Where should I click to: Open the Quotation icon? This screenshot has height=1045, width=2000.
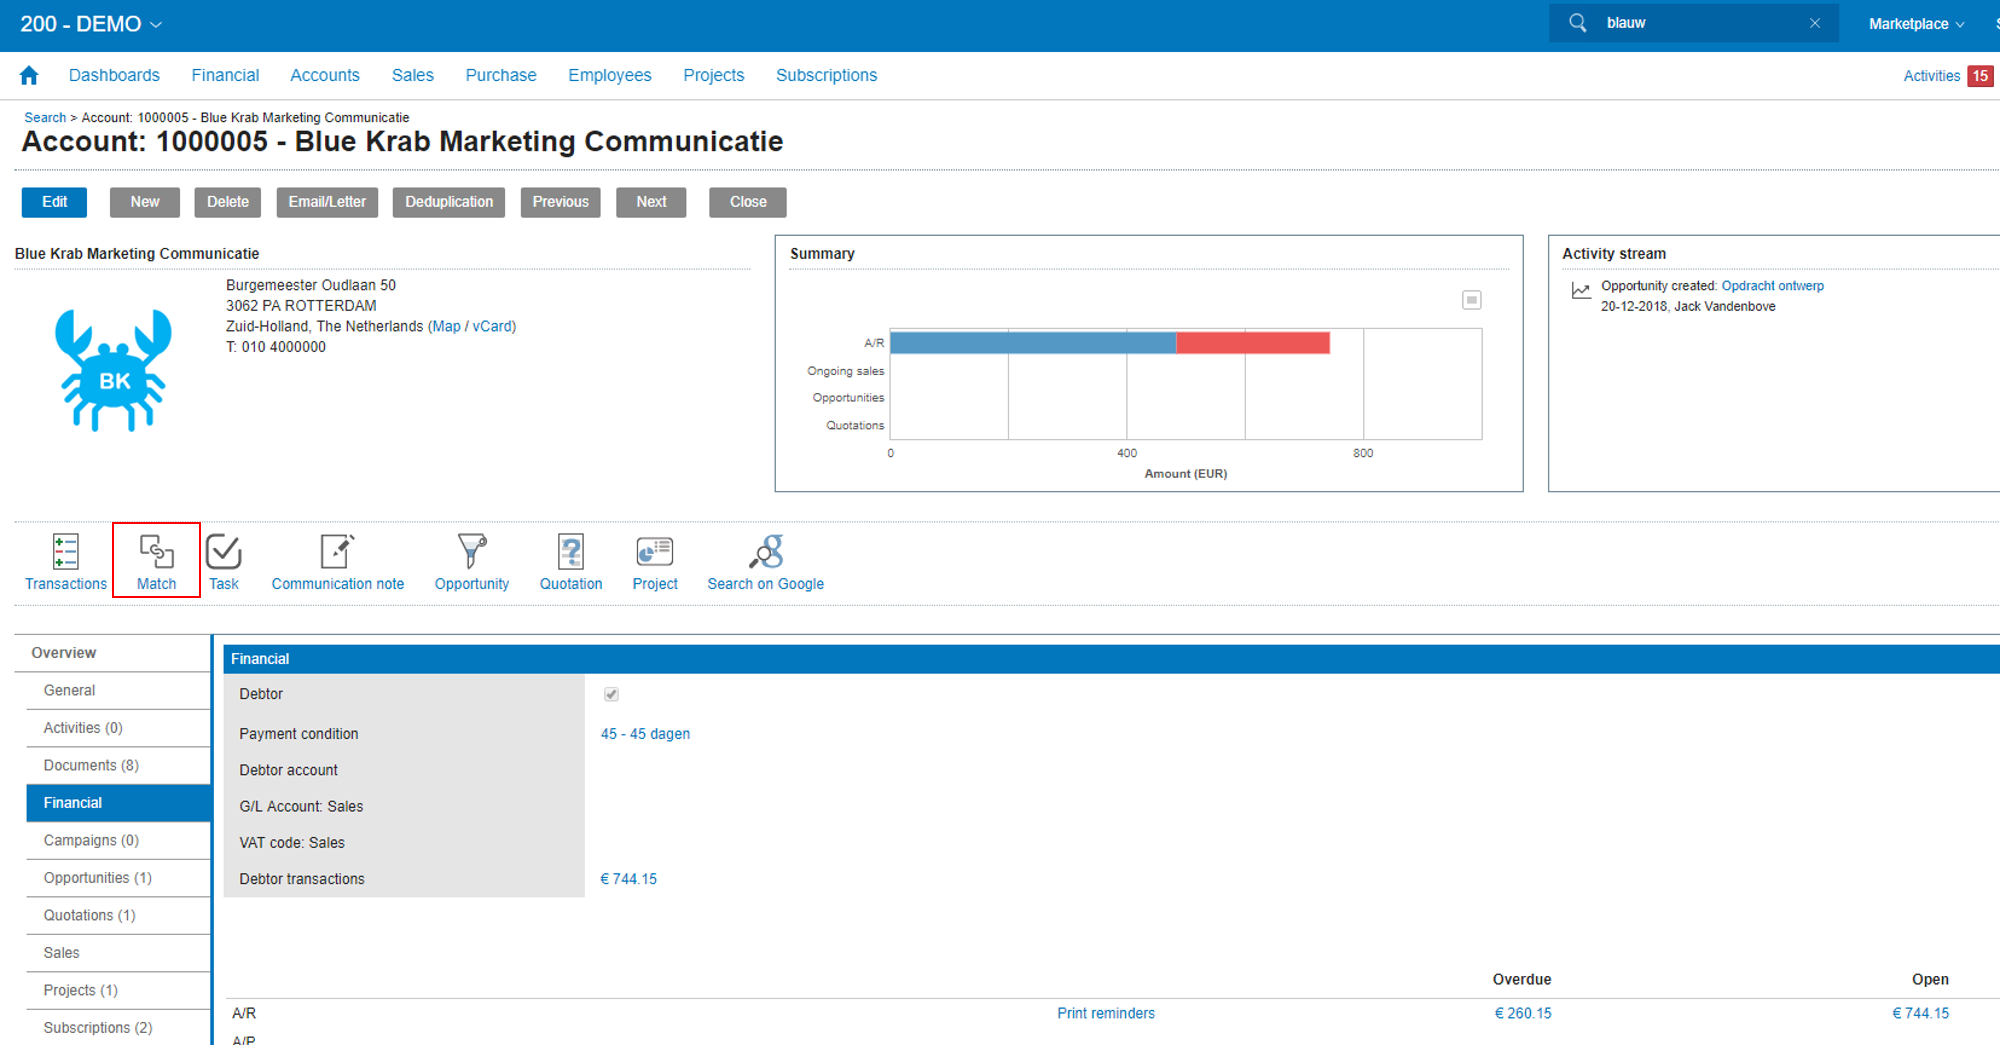[571, 552]
